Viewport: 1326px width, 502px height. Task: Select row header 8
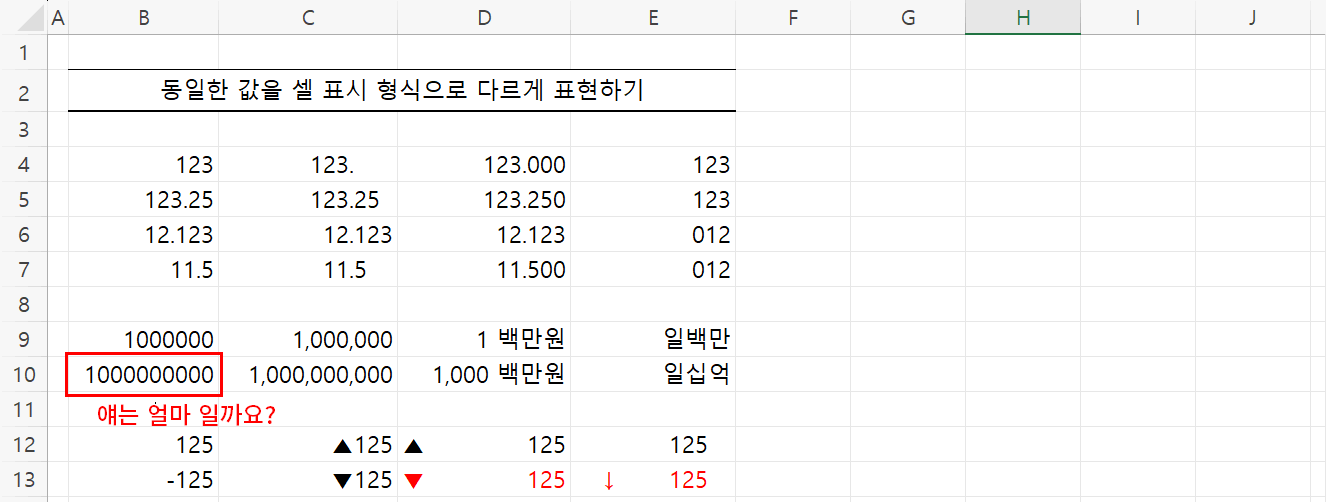click(x=23, y=304)
